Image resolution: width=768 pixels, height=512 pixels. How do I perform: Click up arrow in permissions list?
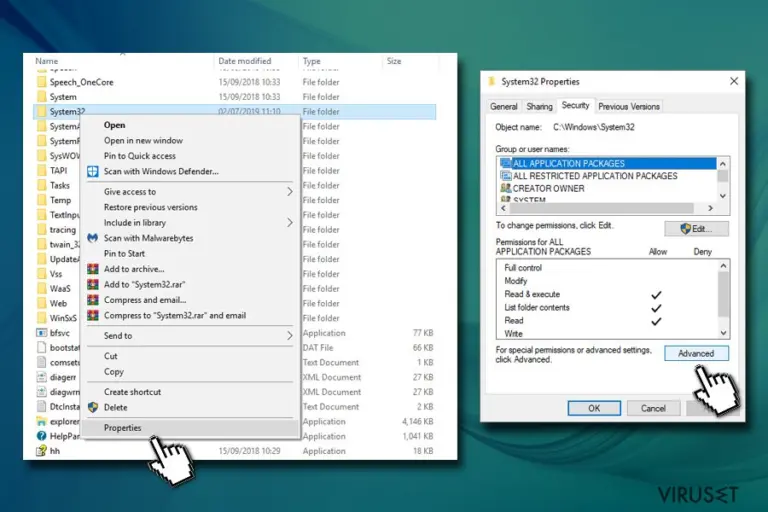(x=723, y=266)
